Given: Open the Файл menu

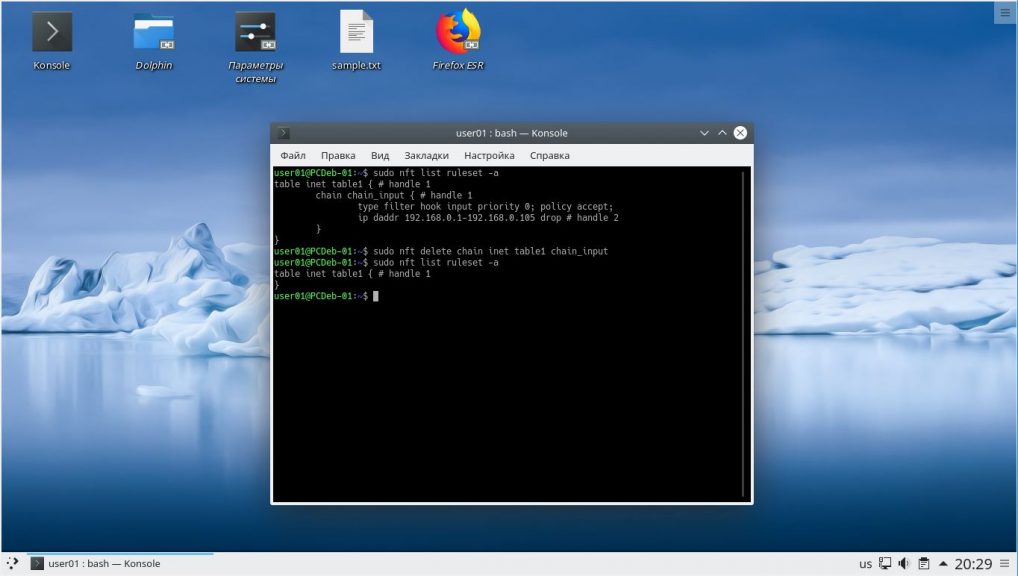Looking at the screenshot, I should click(x=293, y=155).
